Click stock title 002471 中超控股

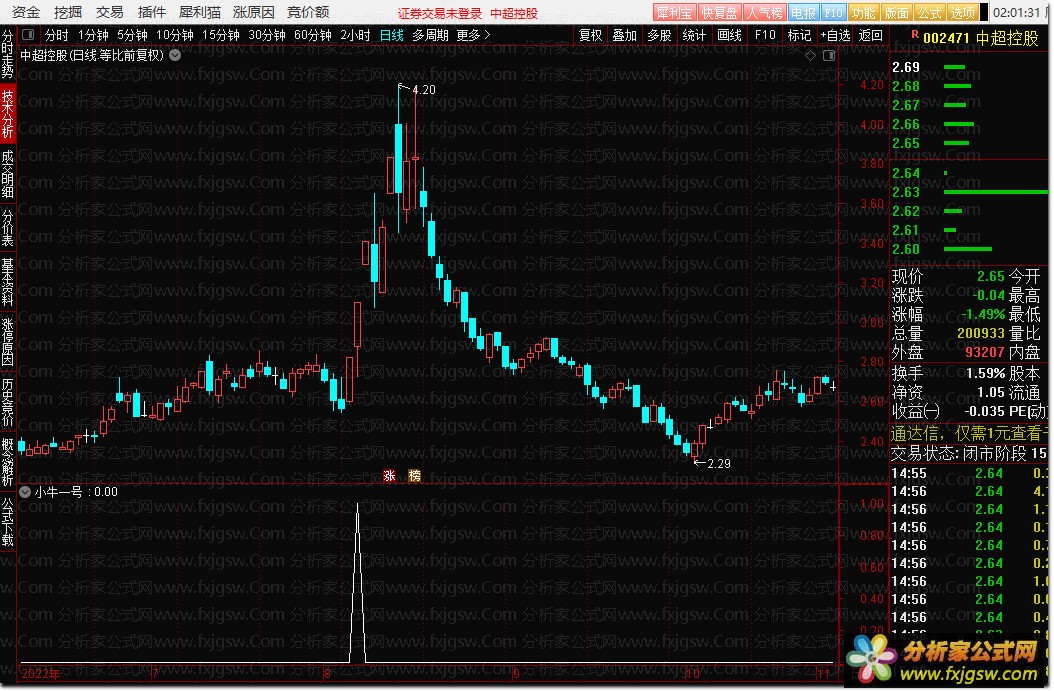[981, 38]
